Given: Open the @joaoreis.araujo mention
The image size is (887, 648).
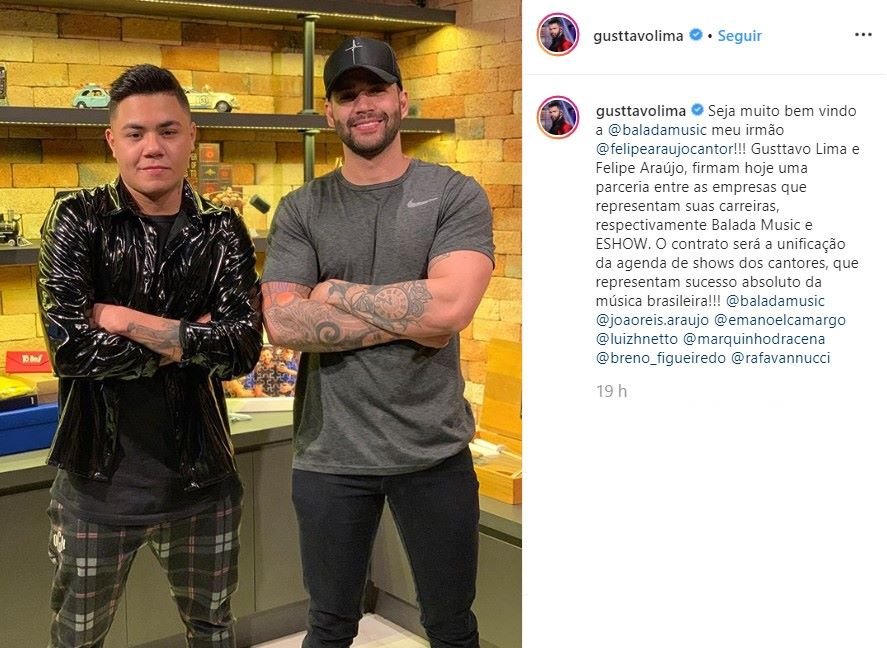Looking at the screenshot, I should (x=652, y=320).
